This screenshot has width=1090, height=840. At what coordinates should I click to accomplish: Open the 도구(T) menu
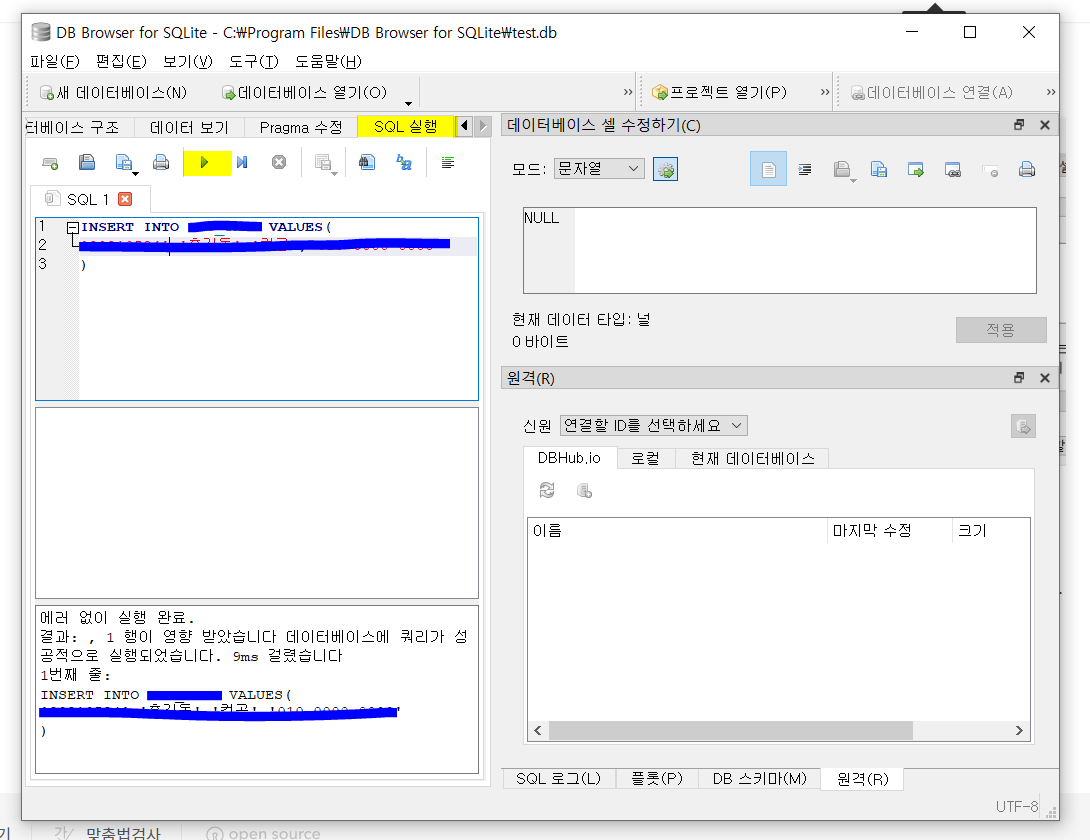pos(254,61)
